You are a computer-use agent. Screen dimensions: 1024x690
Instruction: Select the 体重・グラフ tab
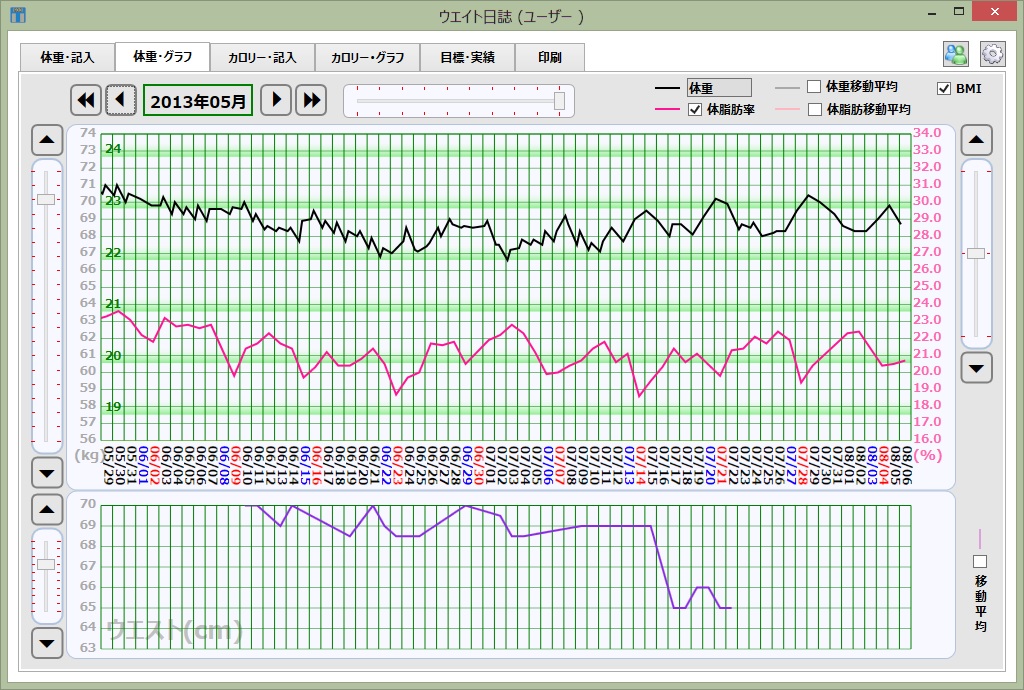pyautogui.click(x=163, y=57)
